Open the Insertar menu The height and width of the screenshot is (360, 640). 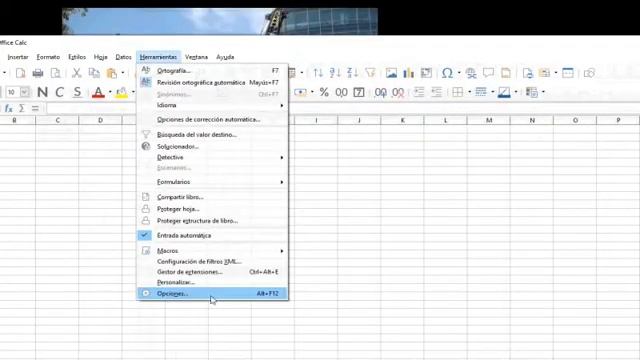(18, 57)
